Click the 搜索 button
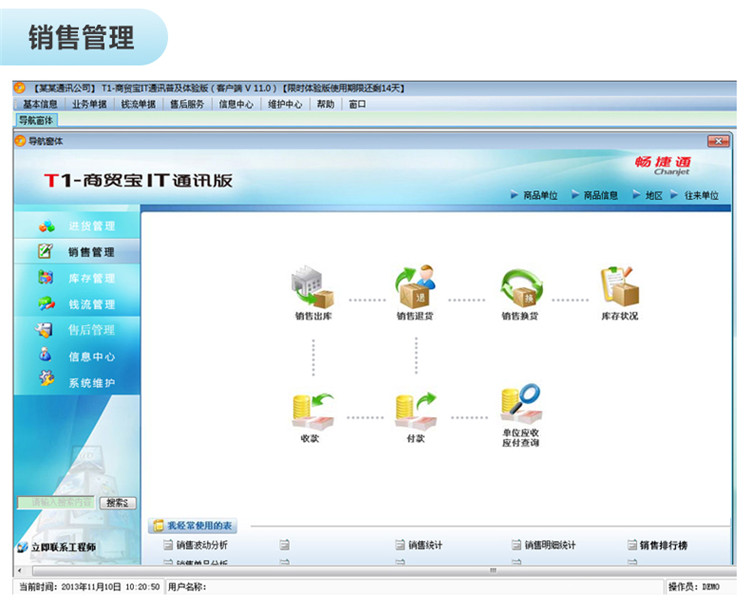 click(118, 503)
